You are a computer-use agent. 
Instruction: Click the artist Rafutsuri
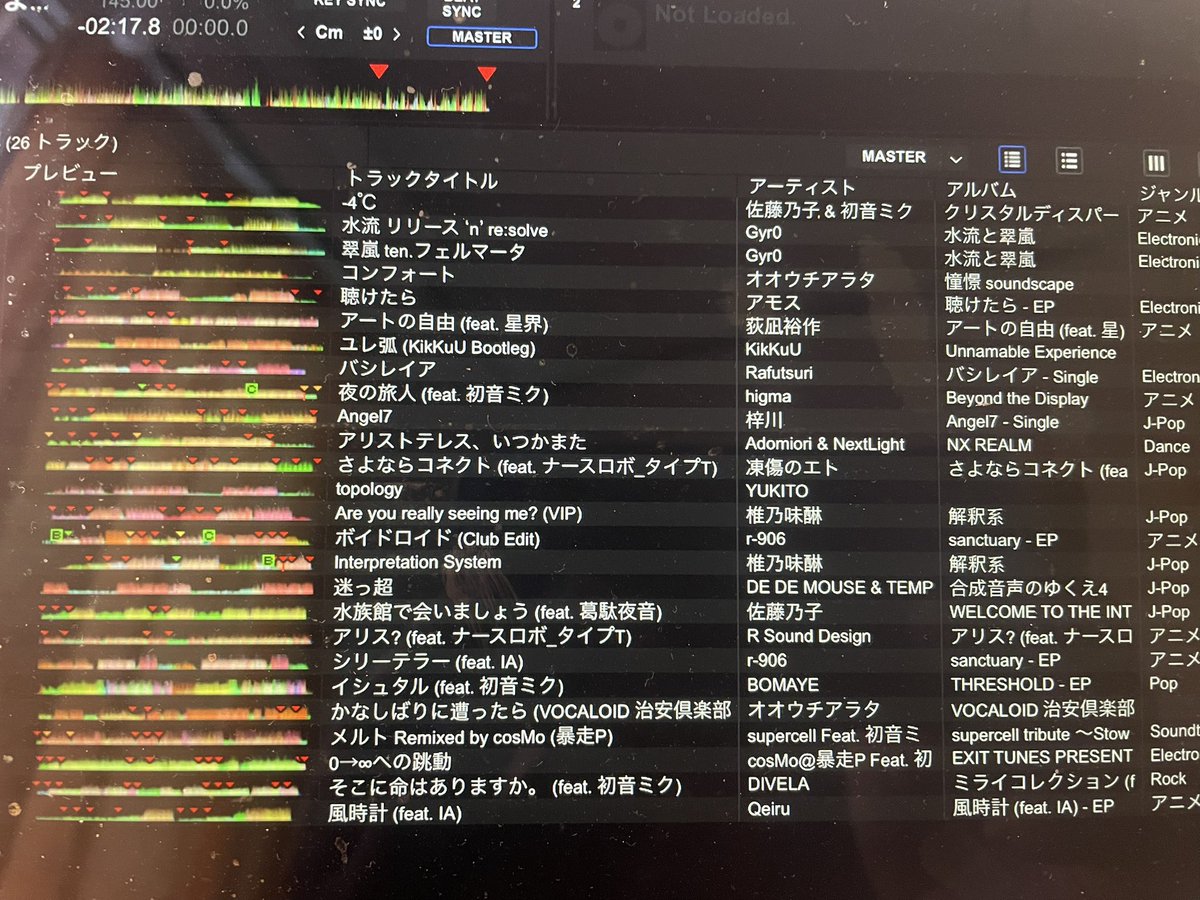pos(779,373)
